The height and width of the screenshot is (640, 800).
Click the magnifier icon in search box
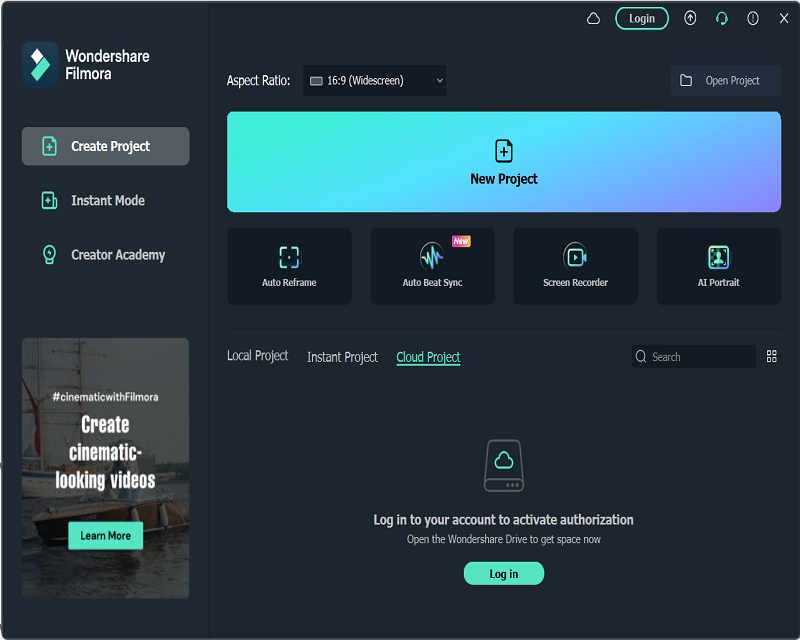click(641, 356)
